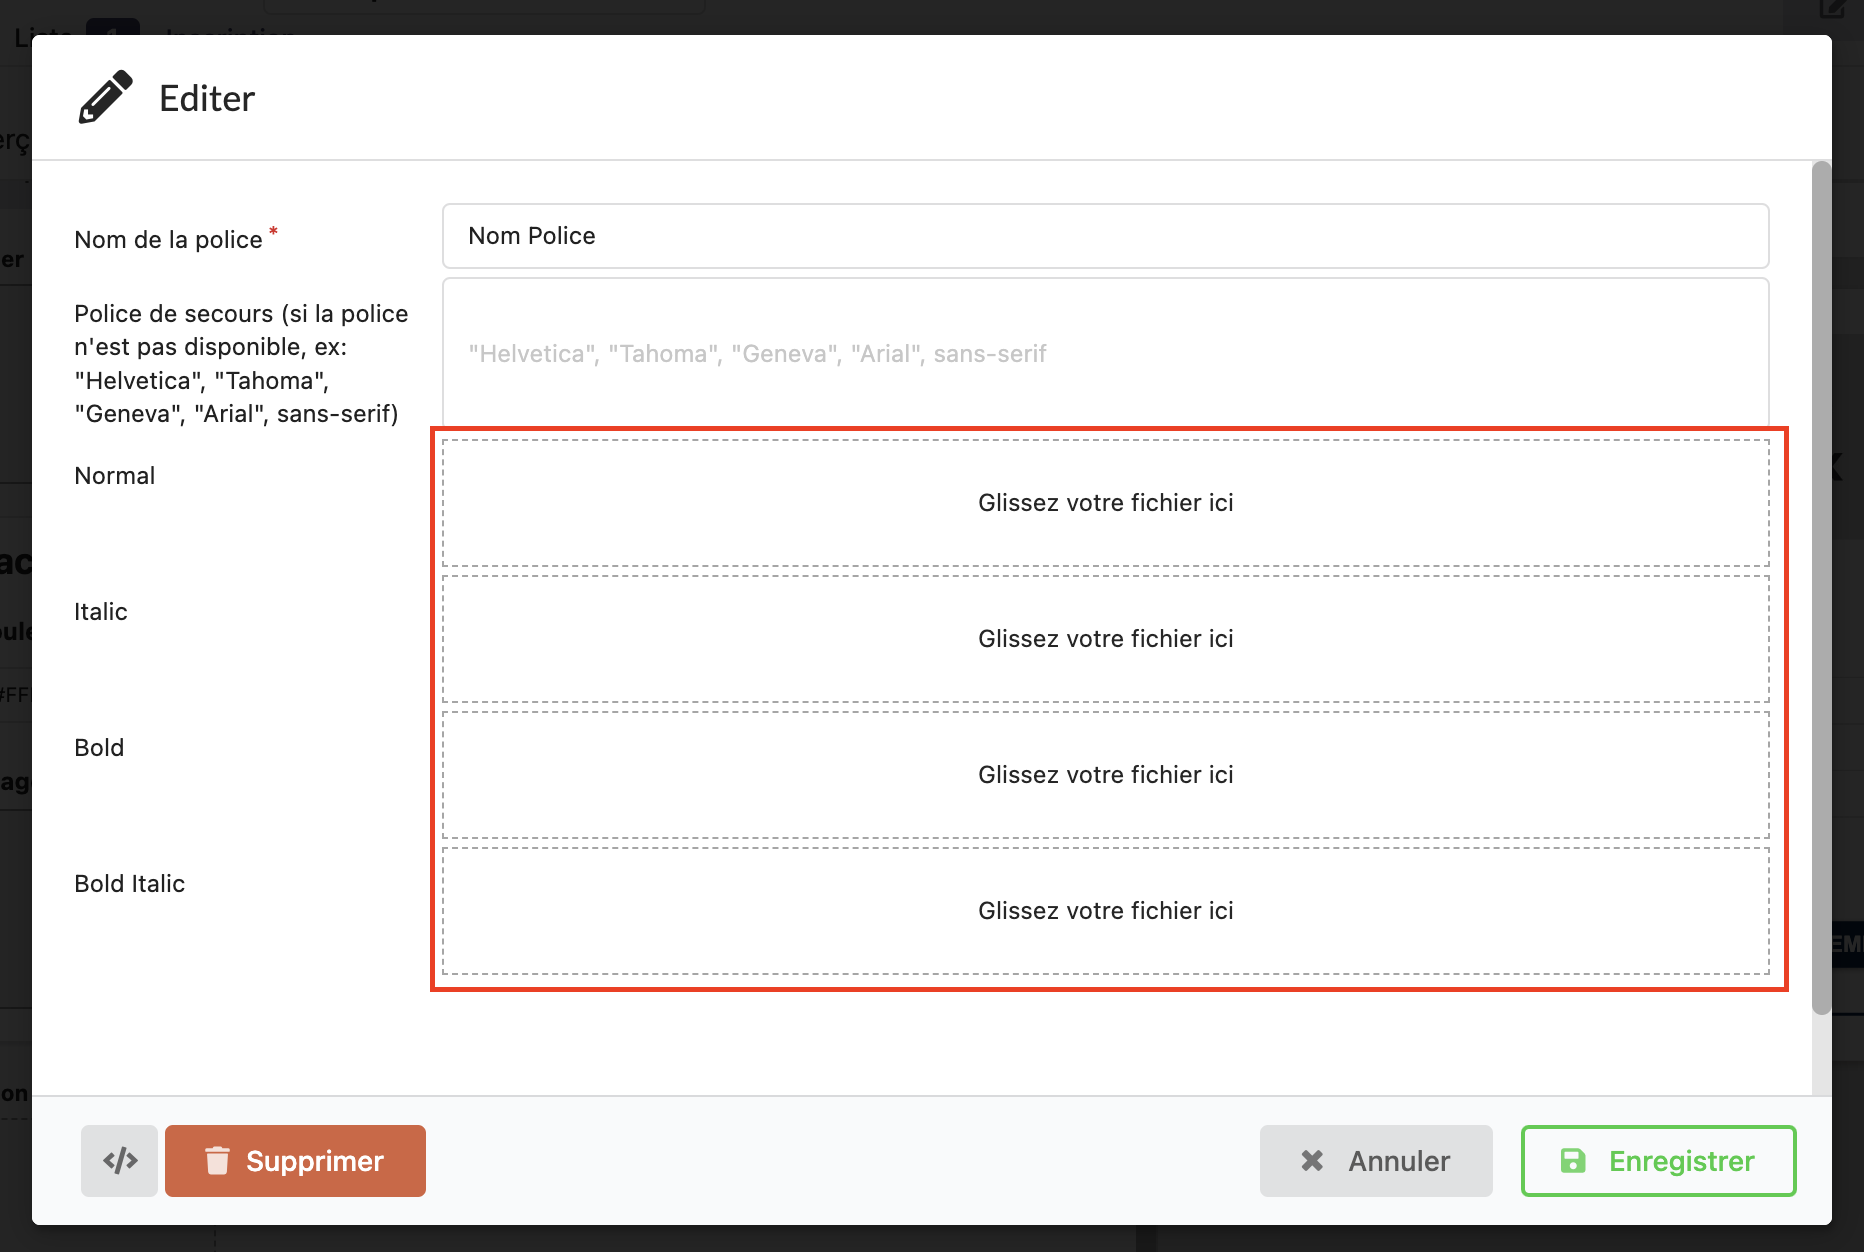Click the Bold Italic label
The height and width of the screenshot is (1252, 1864).
pyautogui.click(x=130, y=884)
